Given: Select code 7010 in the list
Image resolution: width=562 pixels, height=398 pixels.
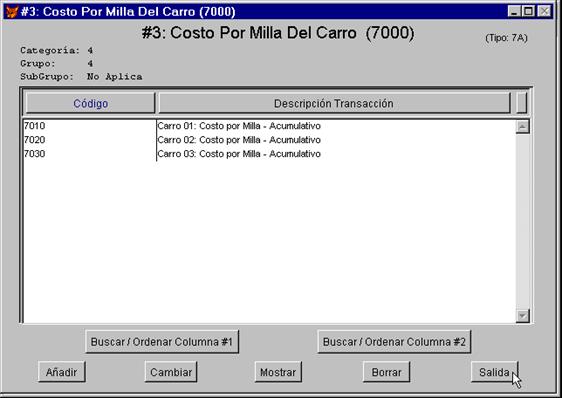Looking at the screenshot, I should tap(34, 126).
